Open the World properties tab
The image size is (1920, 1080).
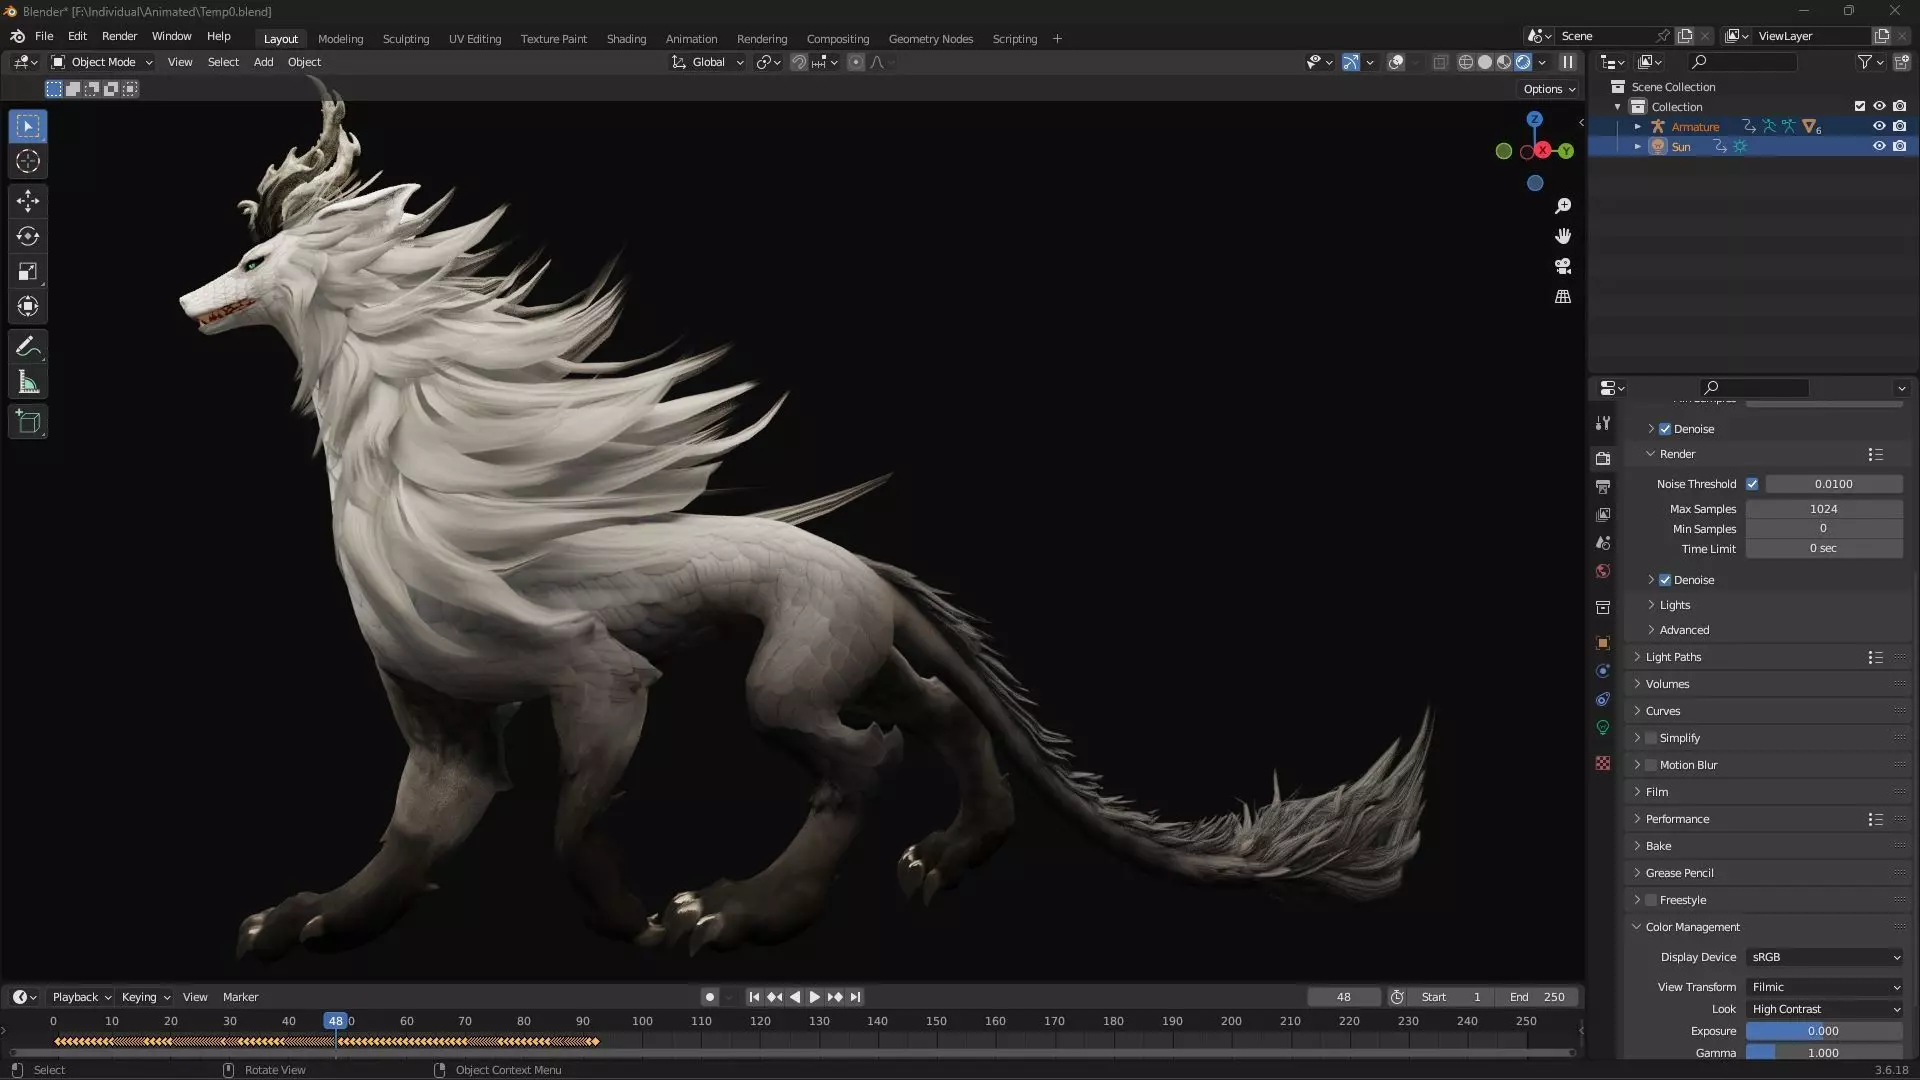click(1603, 571)
